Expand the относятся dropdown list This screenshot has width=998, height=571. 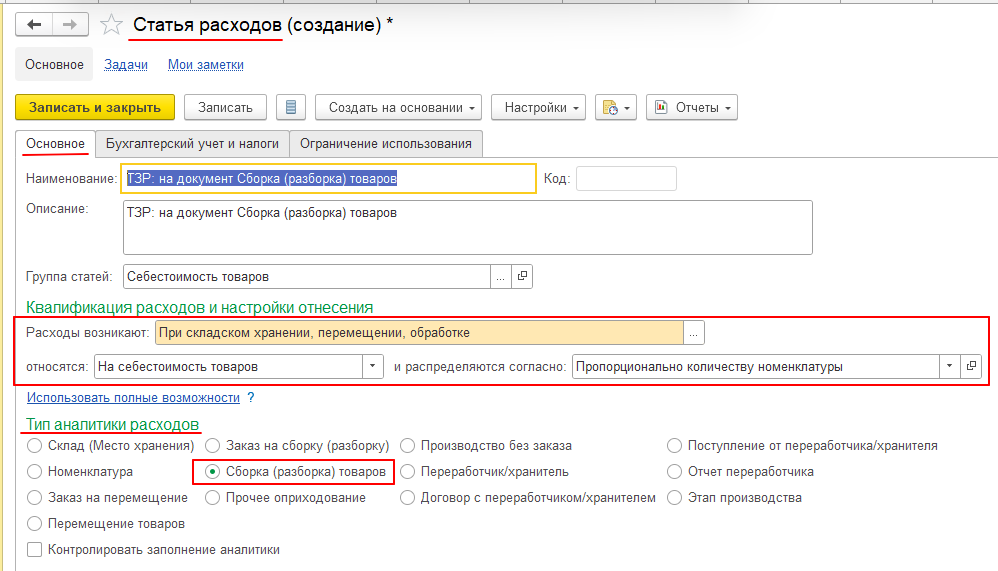[x=373, y=367]
